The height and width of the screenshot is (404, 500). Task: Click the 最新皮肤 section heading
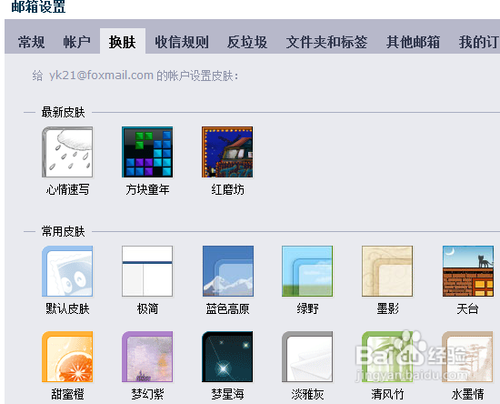click(x=63, y=112)
